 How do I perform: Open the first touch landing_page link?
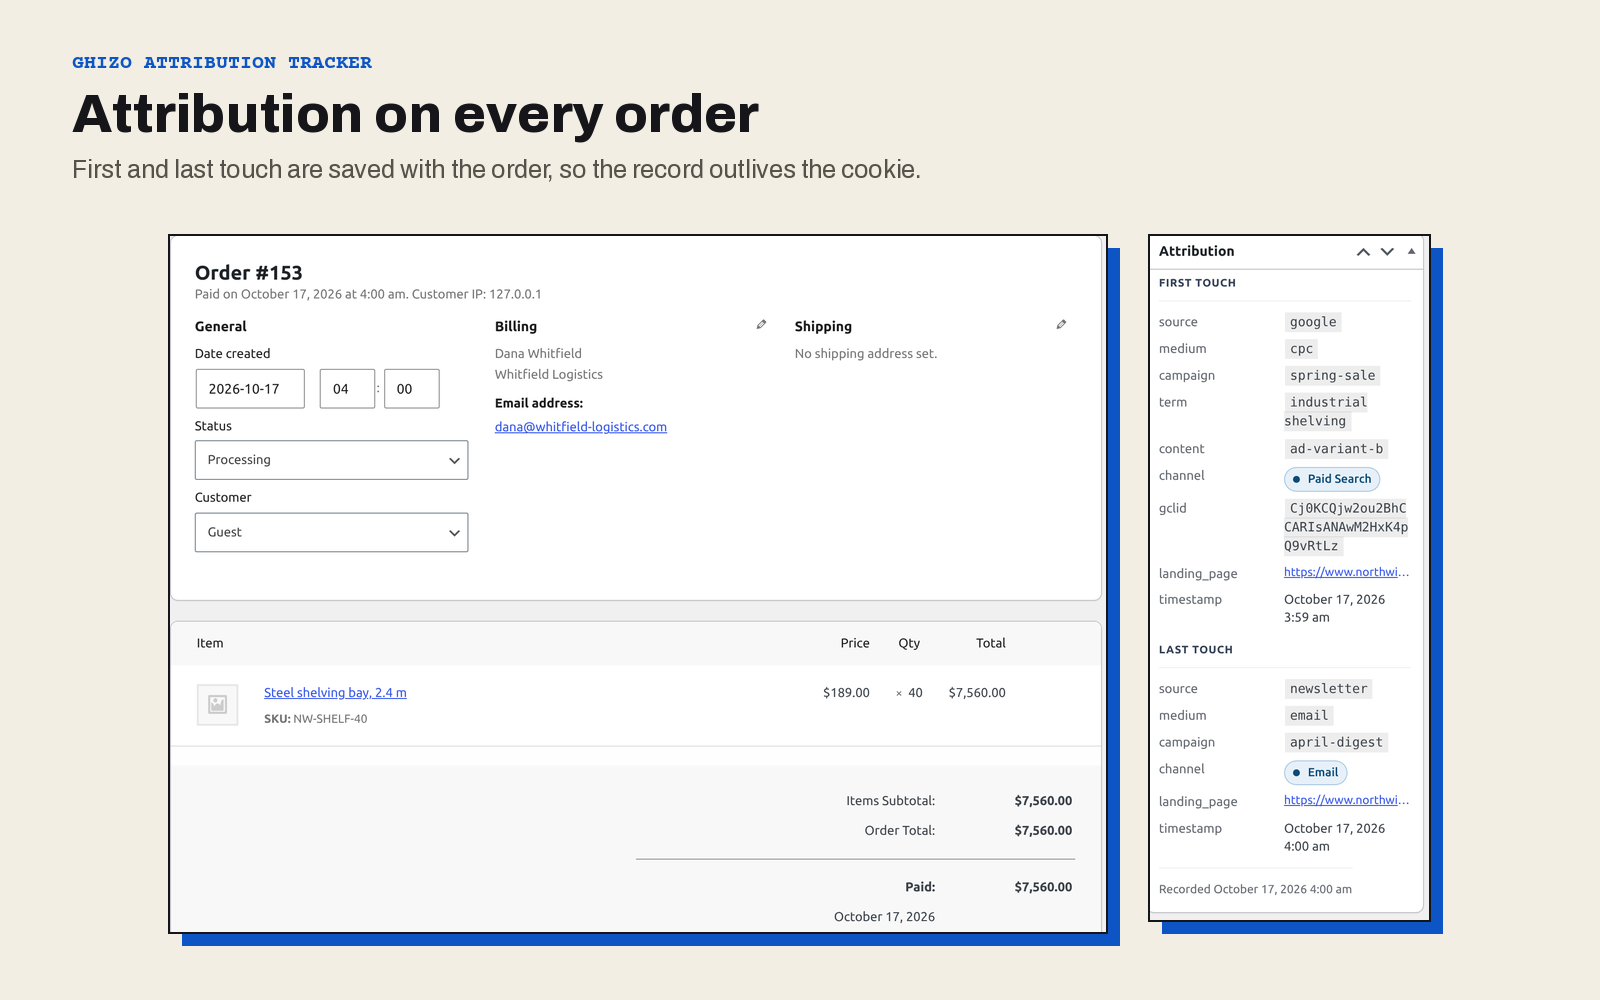point(1346,572)
